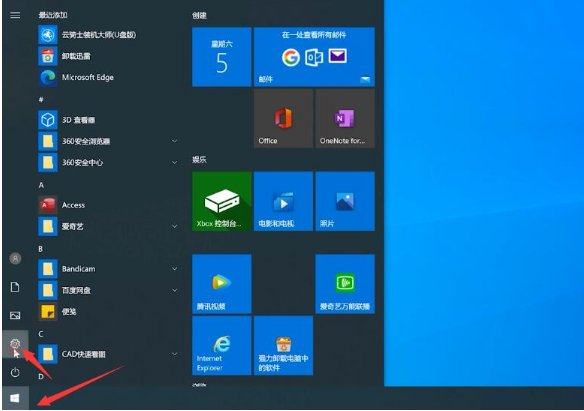Click the Windows Start button

pyautogui.click(x=15, y=398)
